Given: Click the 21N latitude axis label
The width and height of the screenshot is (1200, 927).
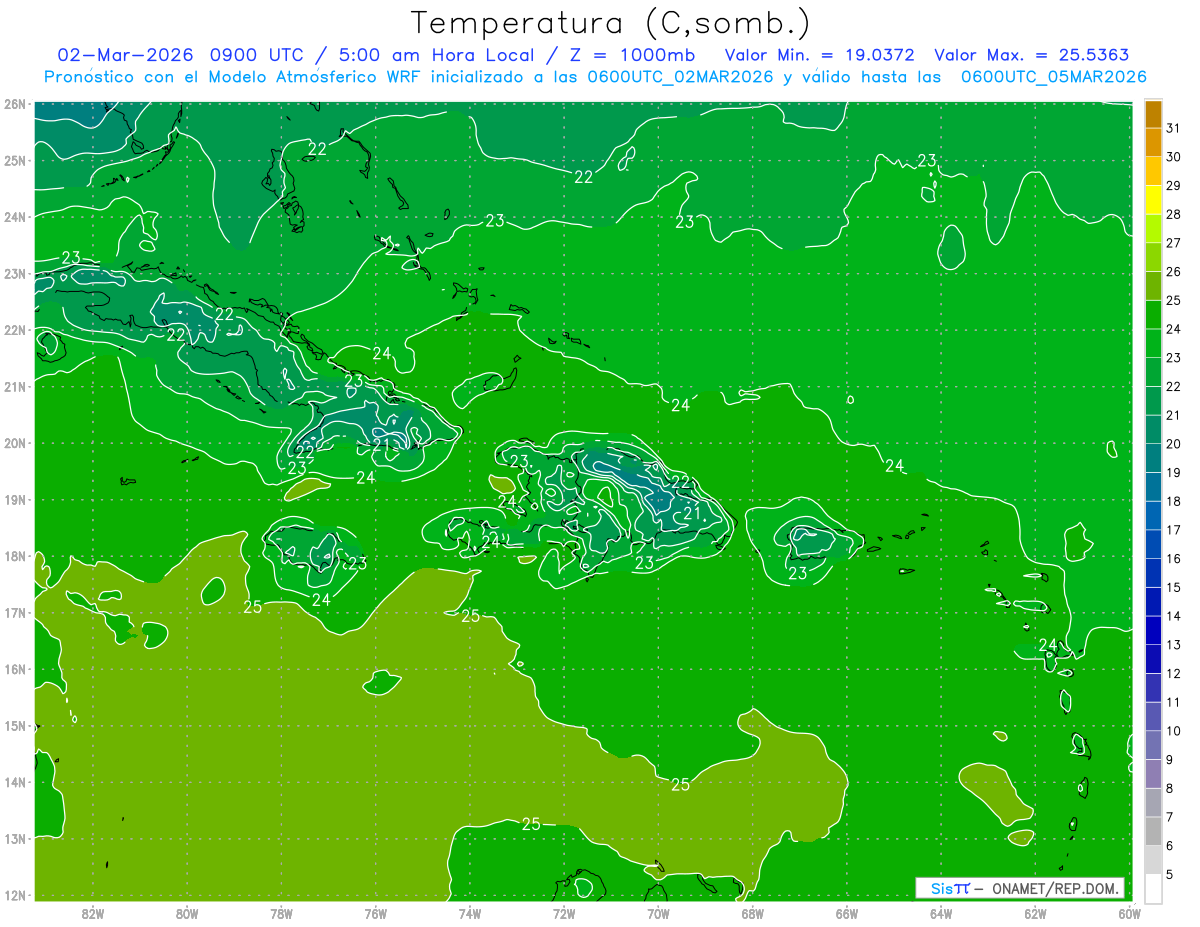Looking at the screenshot, I should click(14, 386).
